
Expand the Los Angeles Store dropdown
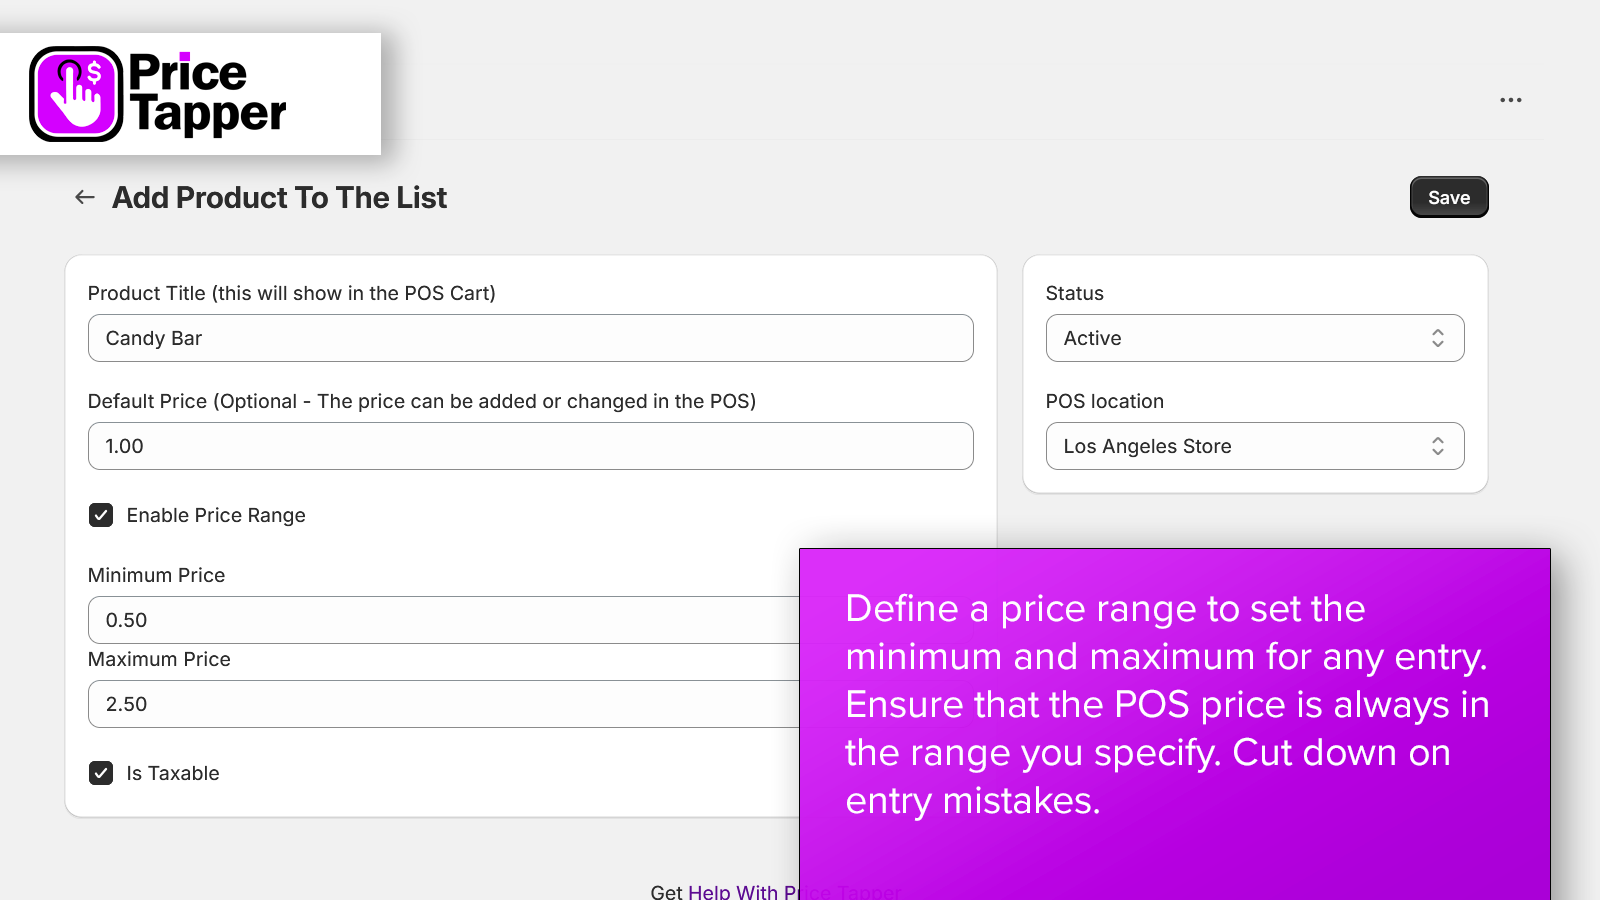tap(1255, 446)
